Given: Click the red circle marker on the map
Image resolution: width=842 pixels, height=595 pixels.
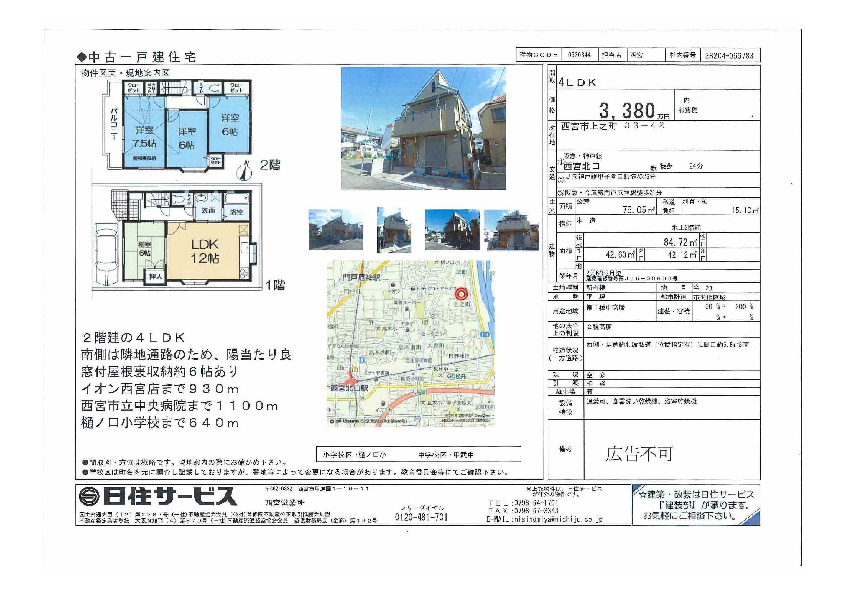Looking at the screenshot, I should pos(461,294).
